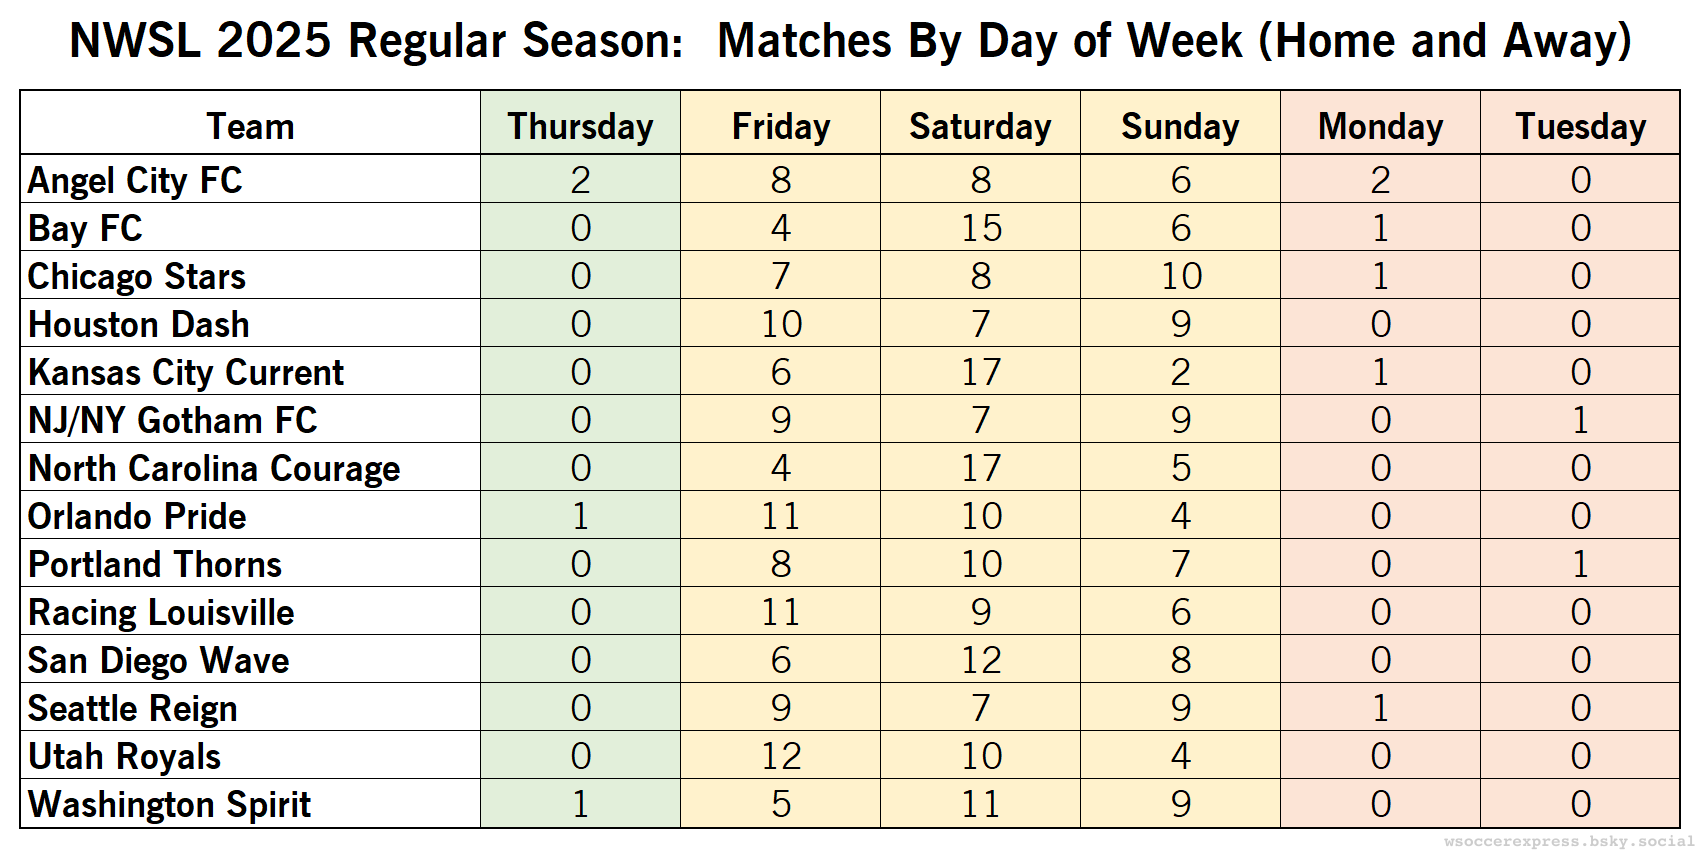Click the Tuesday column header

(x=1580, y=127)
